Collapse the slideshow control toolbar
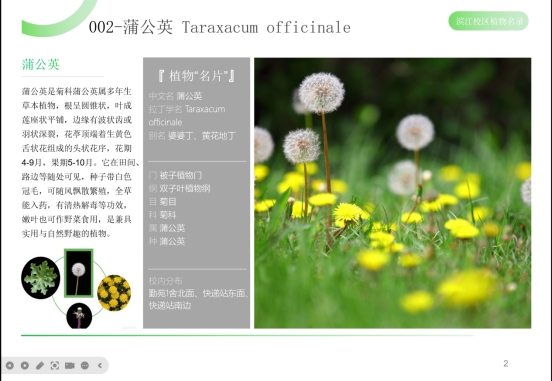Viewport: 552px width, 381px height. 100,366
